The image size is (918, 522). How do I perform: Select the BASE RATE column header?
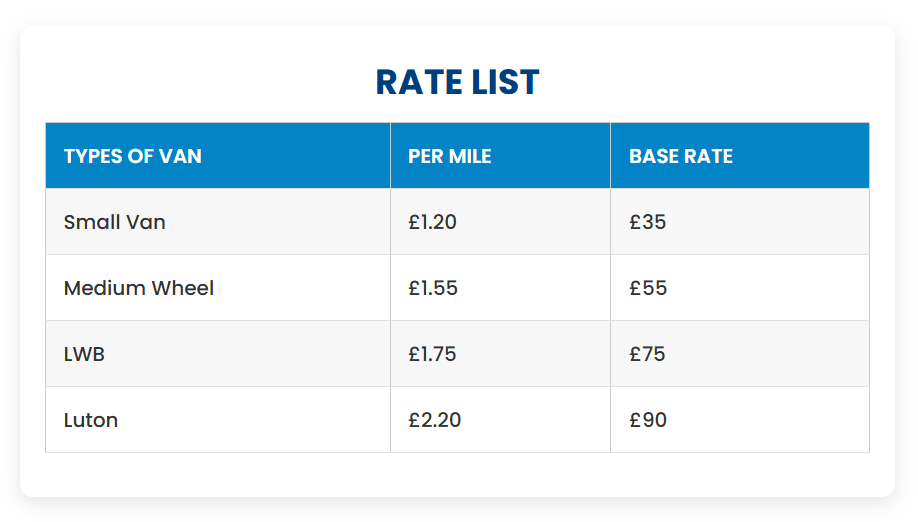681,156
